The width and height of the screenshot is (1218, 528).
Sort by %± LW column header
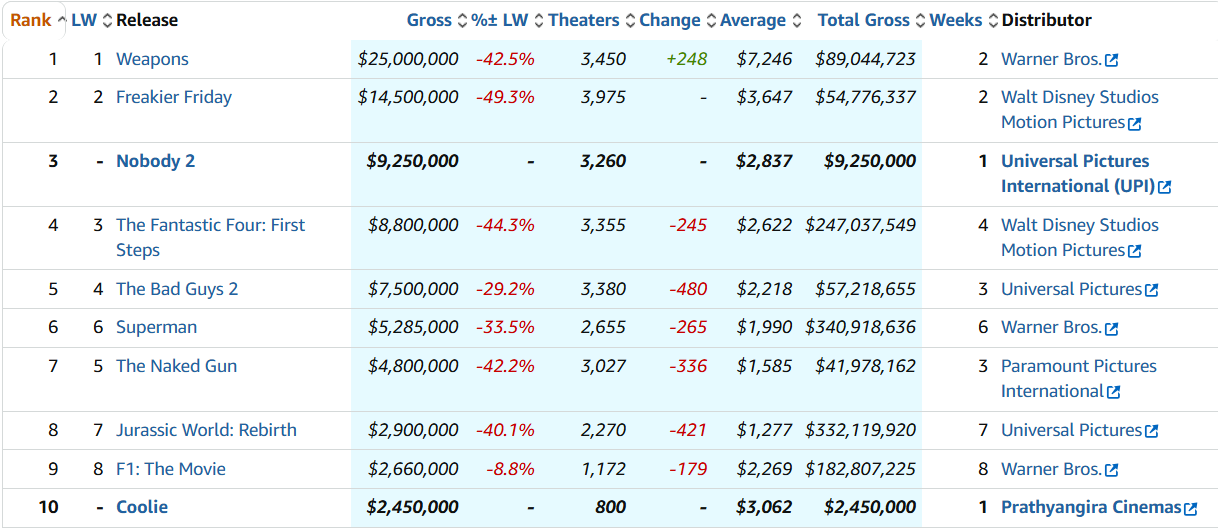click(x=499, y=20)
